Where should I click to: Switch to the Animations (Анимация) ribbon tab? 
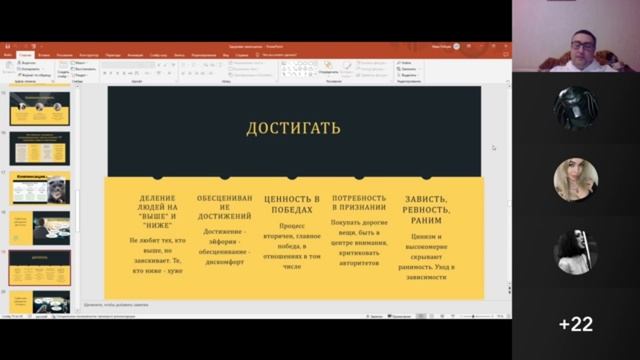[x=135, y=55]
